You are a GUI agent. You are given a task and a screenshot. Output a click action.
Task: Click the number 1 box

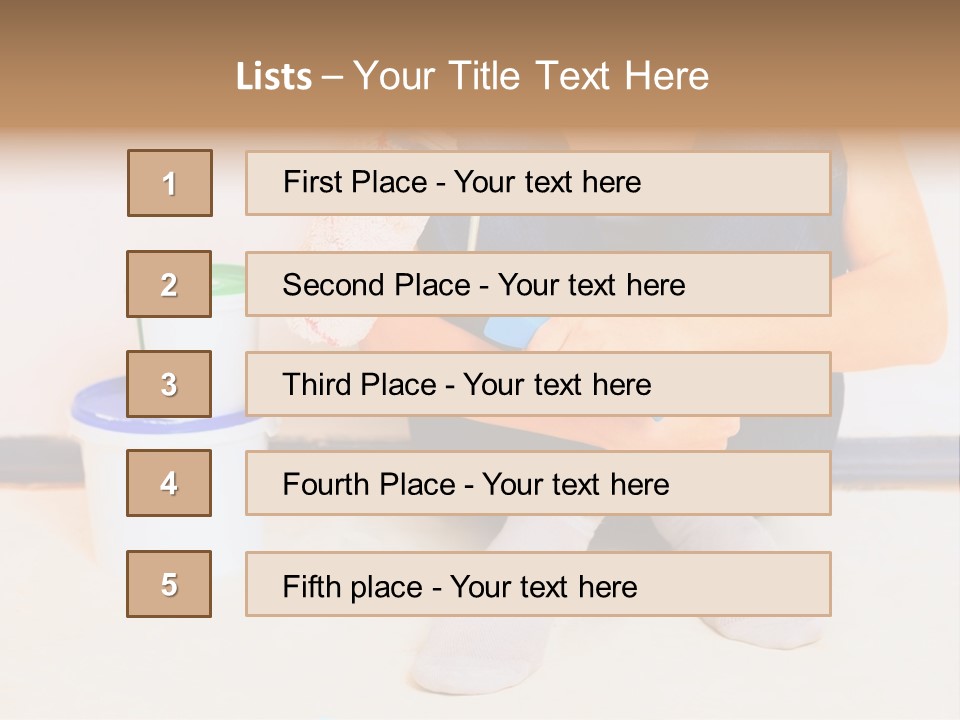click(170, 183)
